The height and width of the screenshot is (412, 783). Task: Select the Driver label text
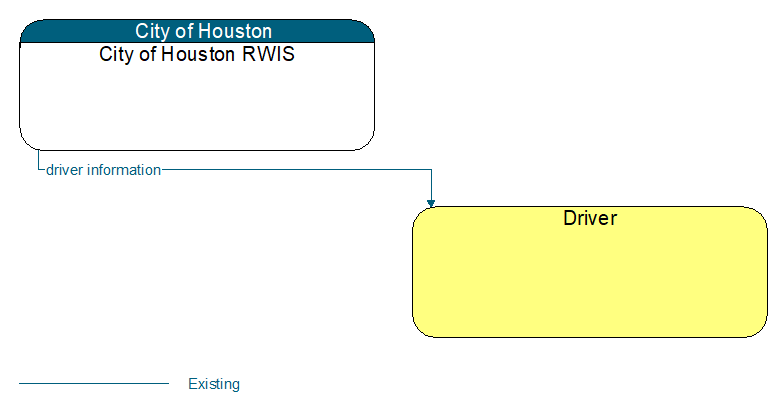point(590,218)
